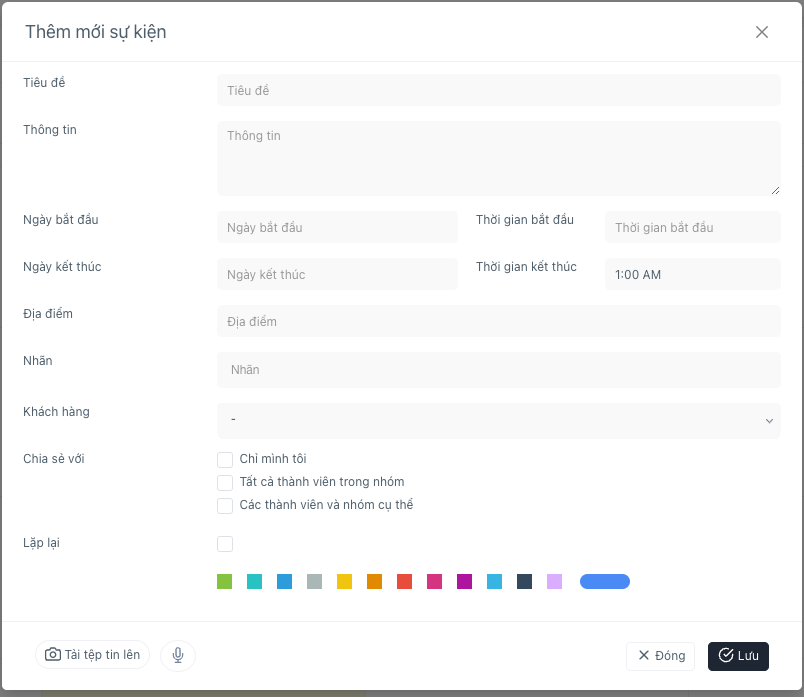The width and height of the screenshot is (804, 697).
Task: Pick the pink color swatch
Action: (434, 582)
